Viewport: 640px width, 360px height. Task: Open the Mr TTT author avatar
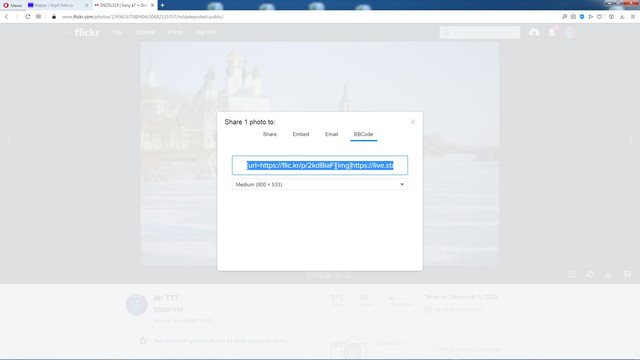coord(136,304)
